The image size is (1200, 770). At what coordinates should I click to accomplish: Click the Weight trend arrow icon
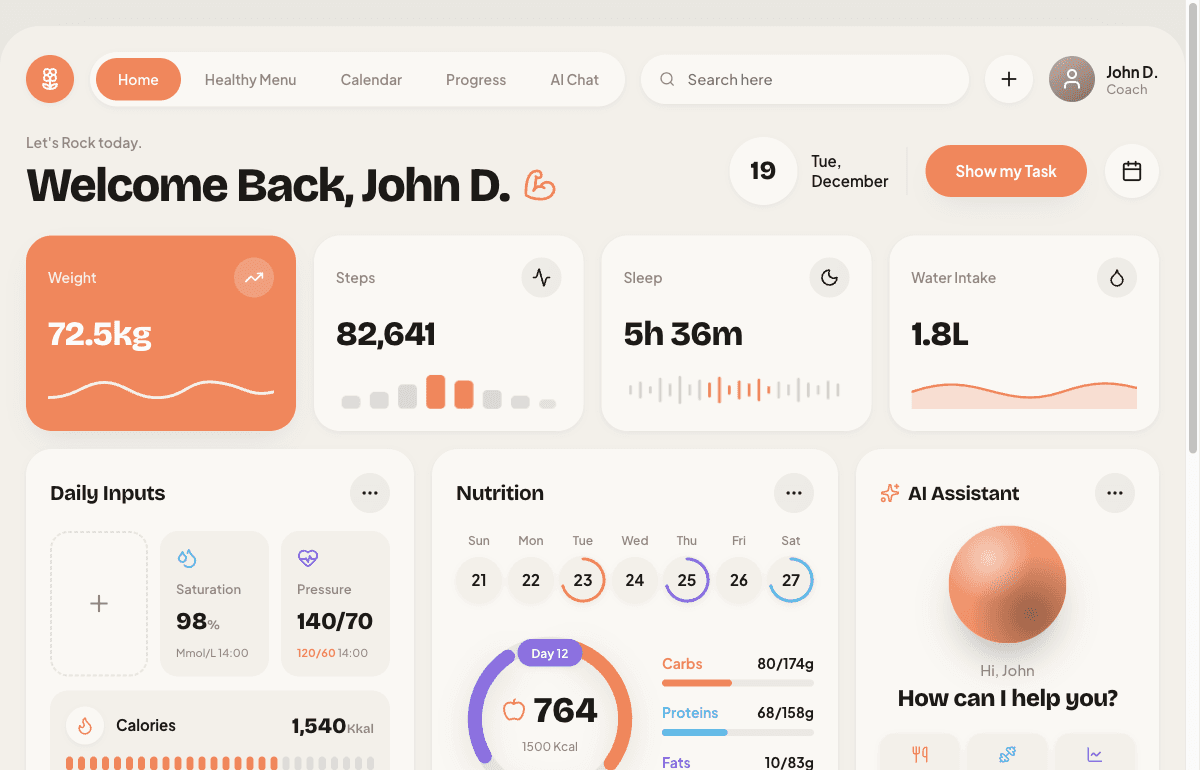(254, 277)
